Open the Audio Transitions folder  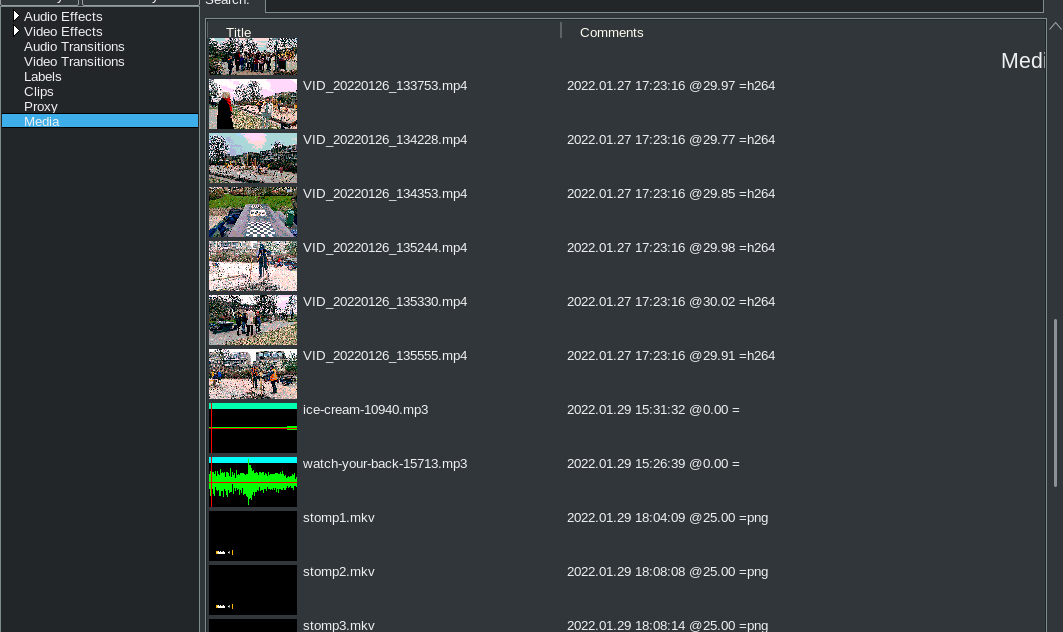click(74, 47)
